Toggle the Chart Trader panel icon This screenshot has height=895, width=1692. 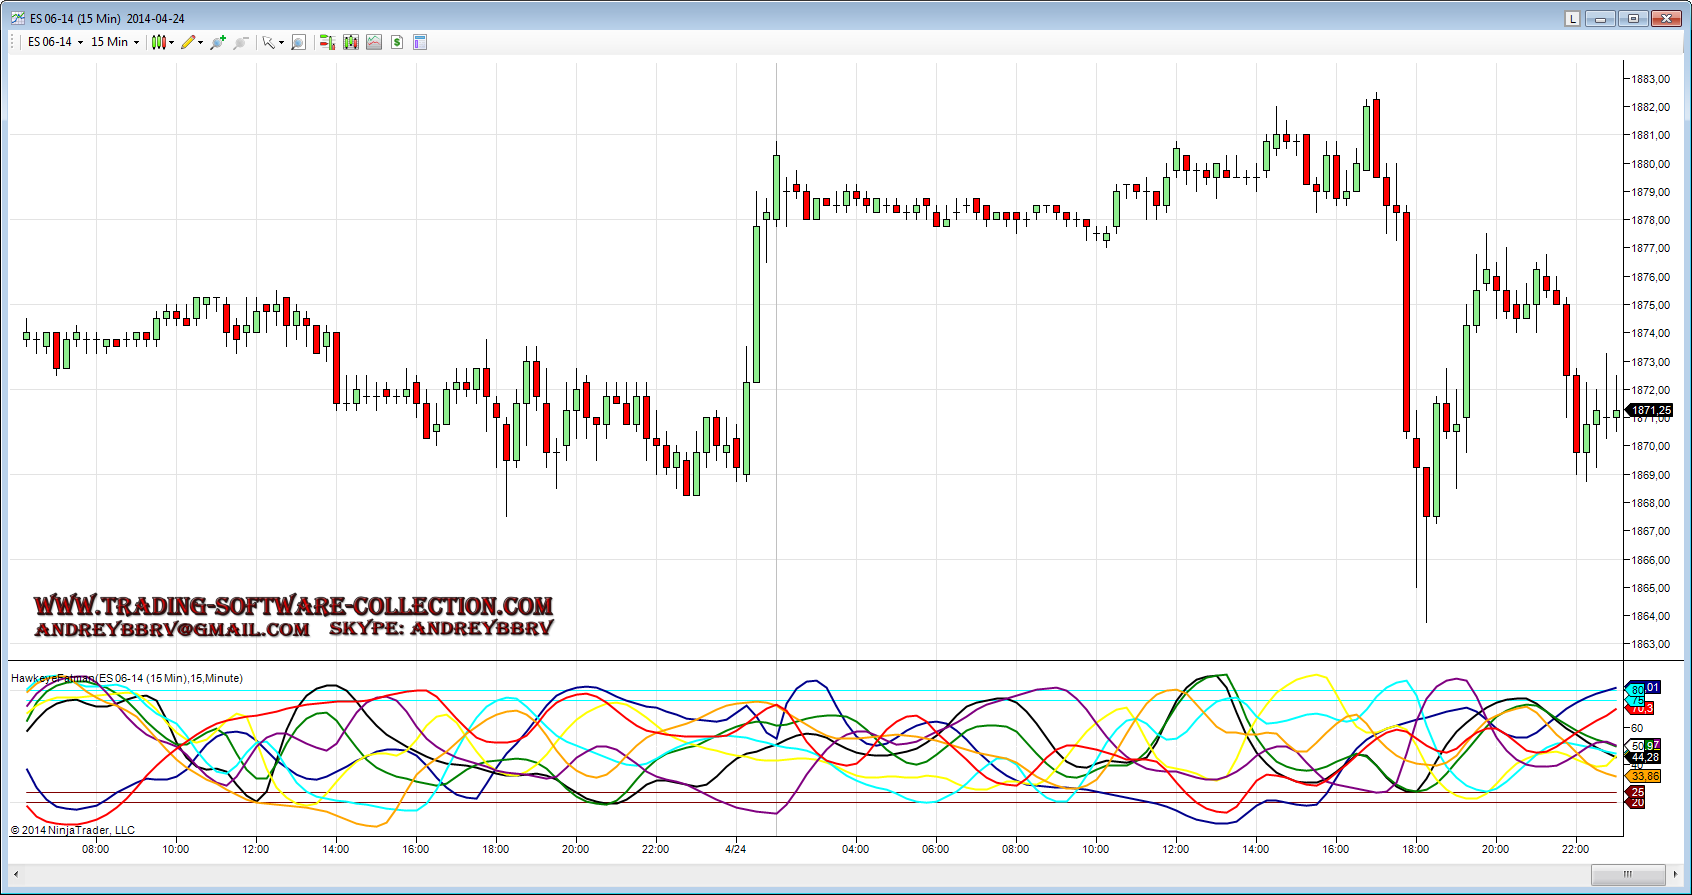click(x=327, y=42)
